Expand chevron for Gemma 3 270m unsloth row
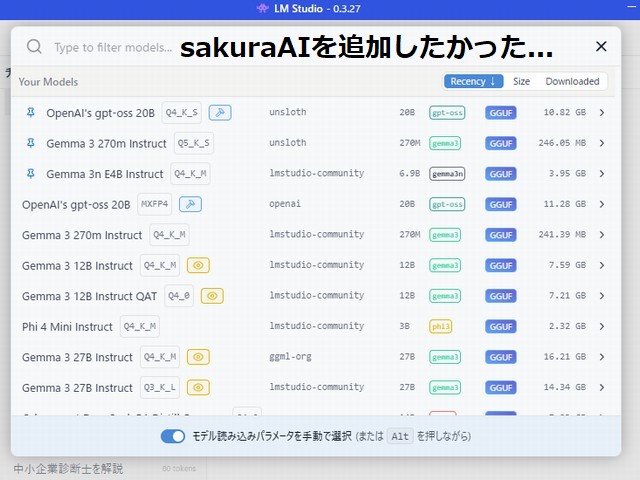 pyautogui.click(x=602, y=143)
